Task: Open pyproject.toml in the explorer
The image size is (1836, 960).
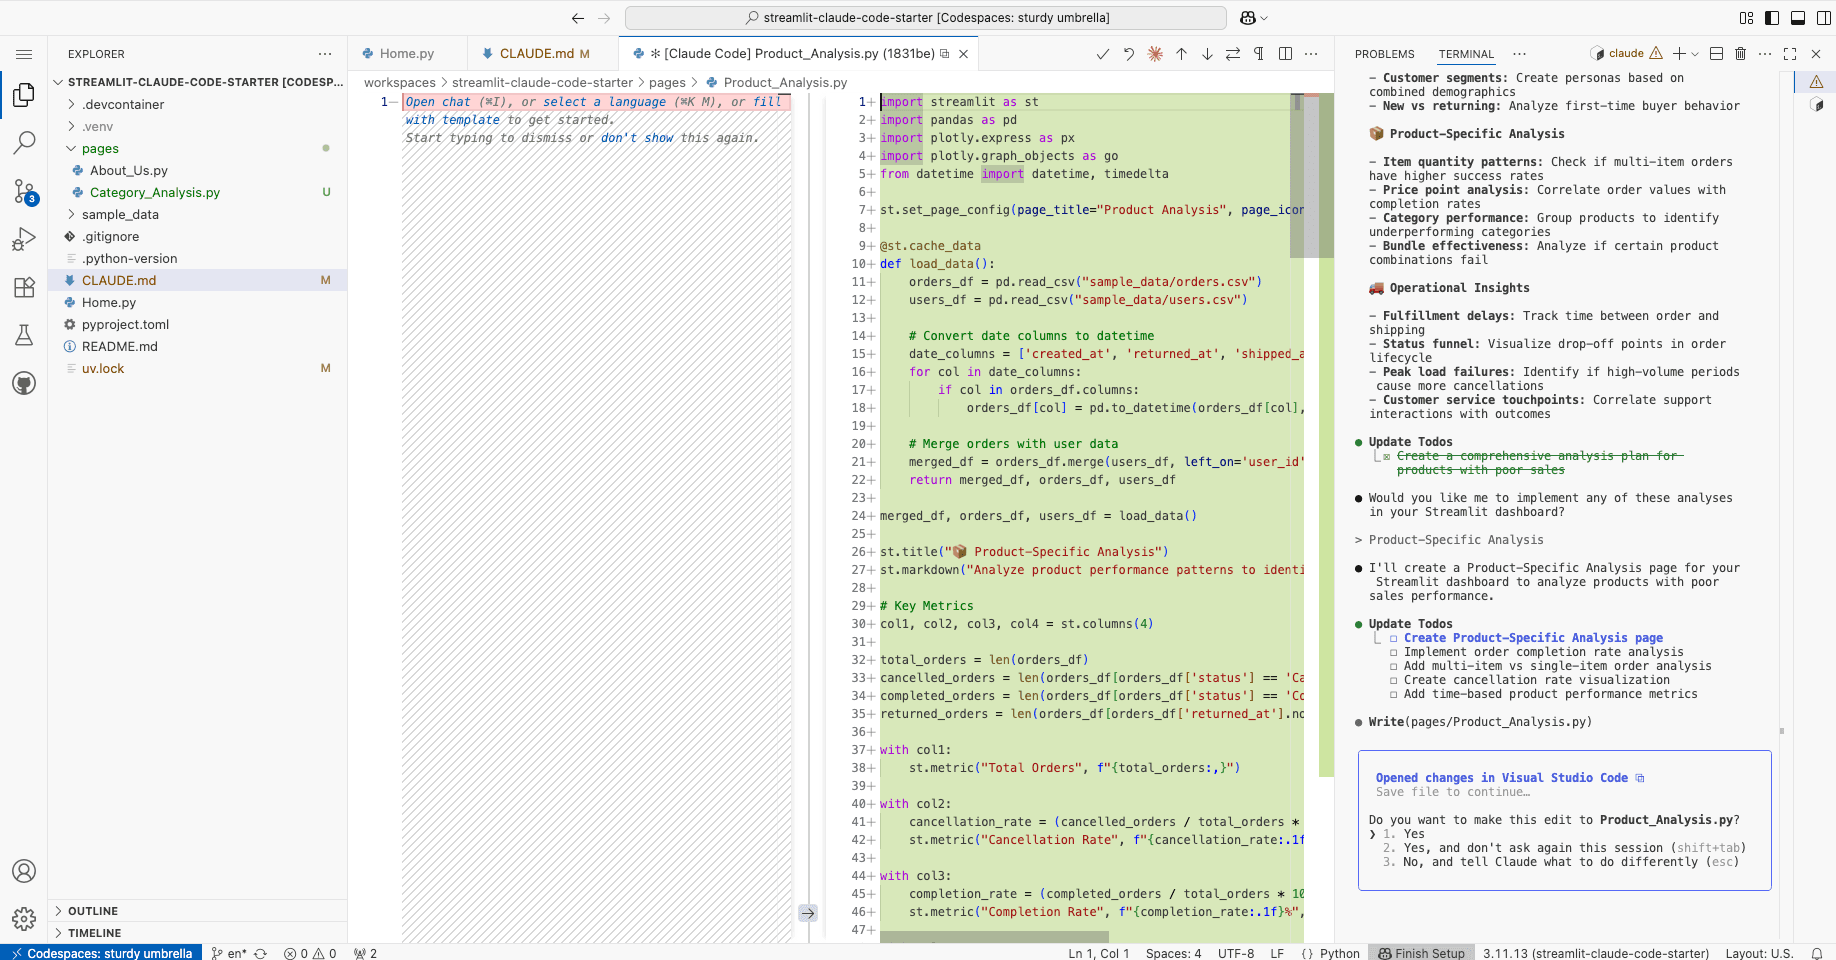Action: pos(125,325)
